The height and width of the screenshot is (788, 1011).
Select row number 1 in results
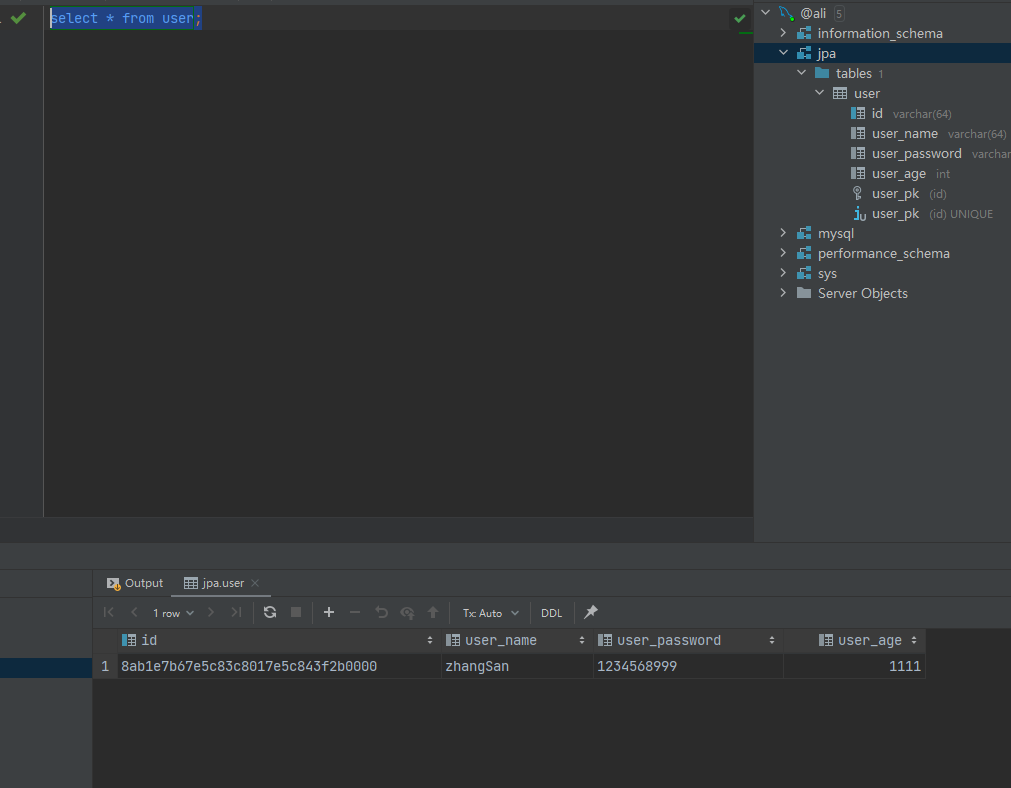click(105, 666)
